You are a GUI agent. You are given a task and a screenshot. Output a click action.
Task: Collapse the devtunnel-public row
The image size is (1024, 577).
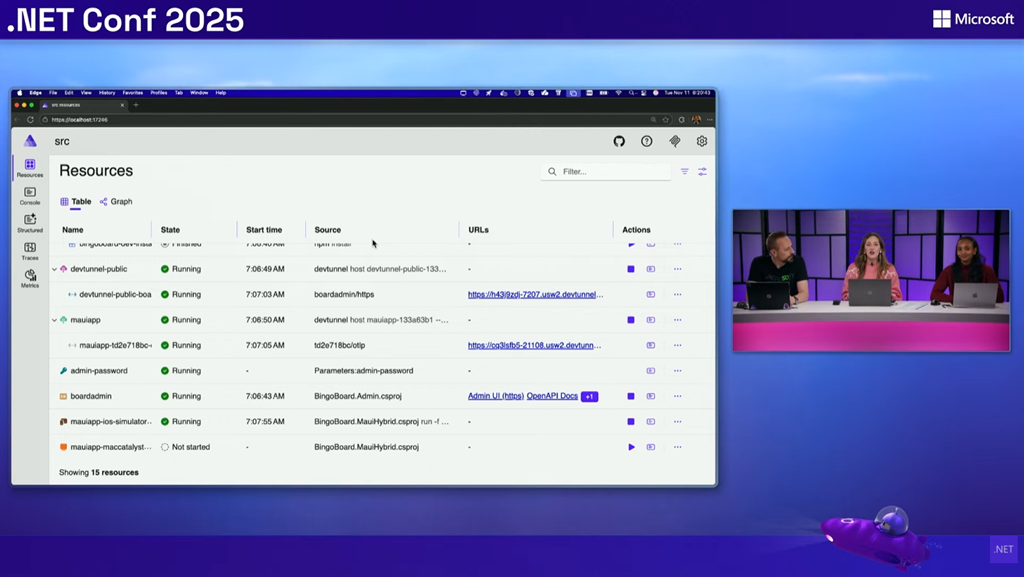(54, 269)
